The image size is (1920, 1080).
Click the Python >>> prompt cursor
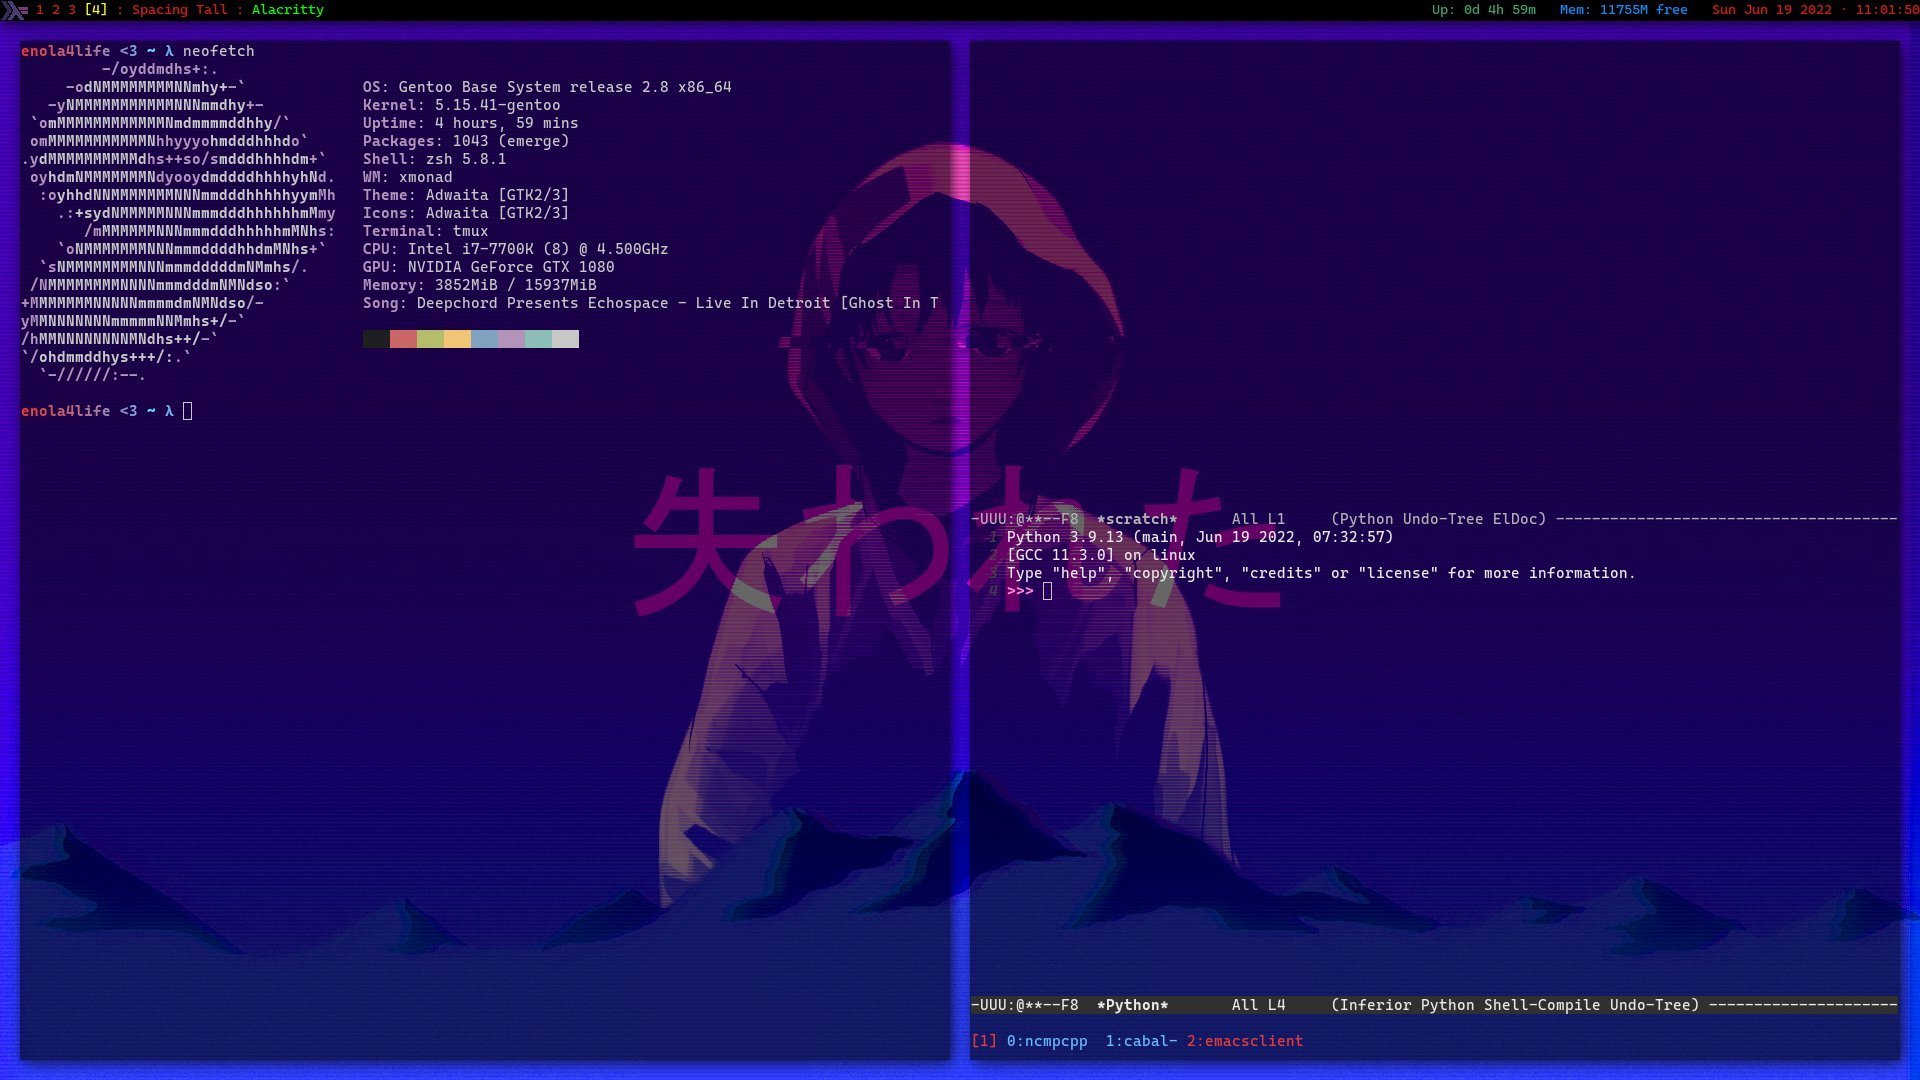pos(1047,591)
